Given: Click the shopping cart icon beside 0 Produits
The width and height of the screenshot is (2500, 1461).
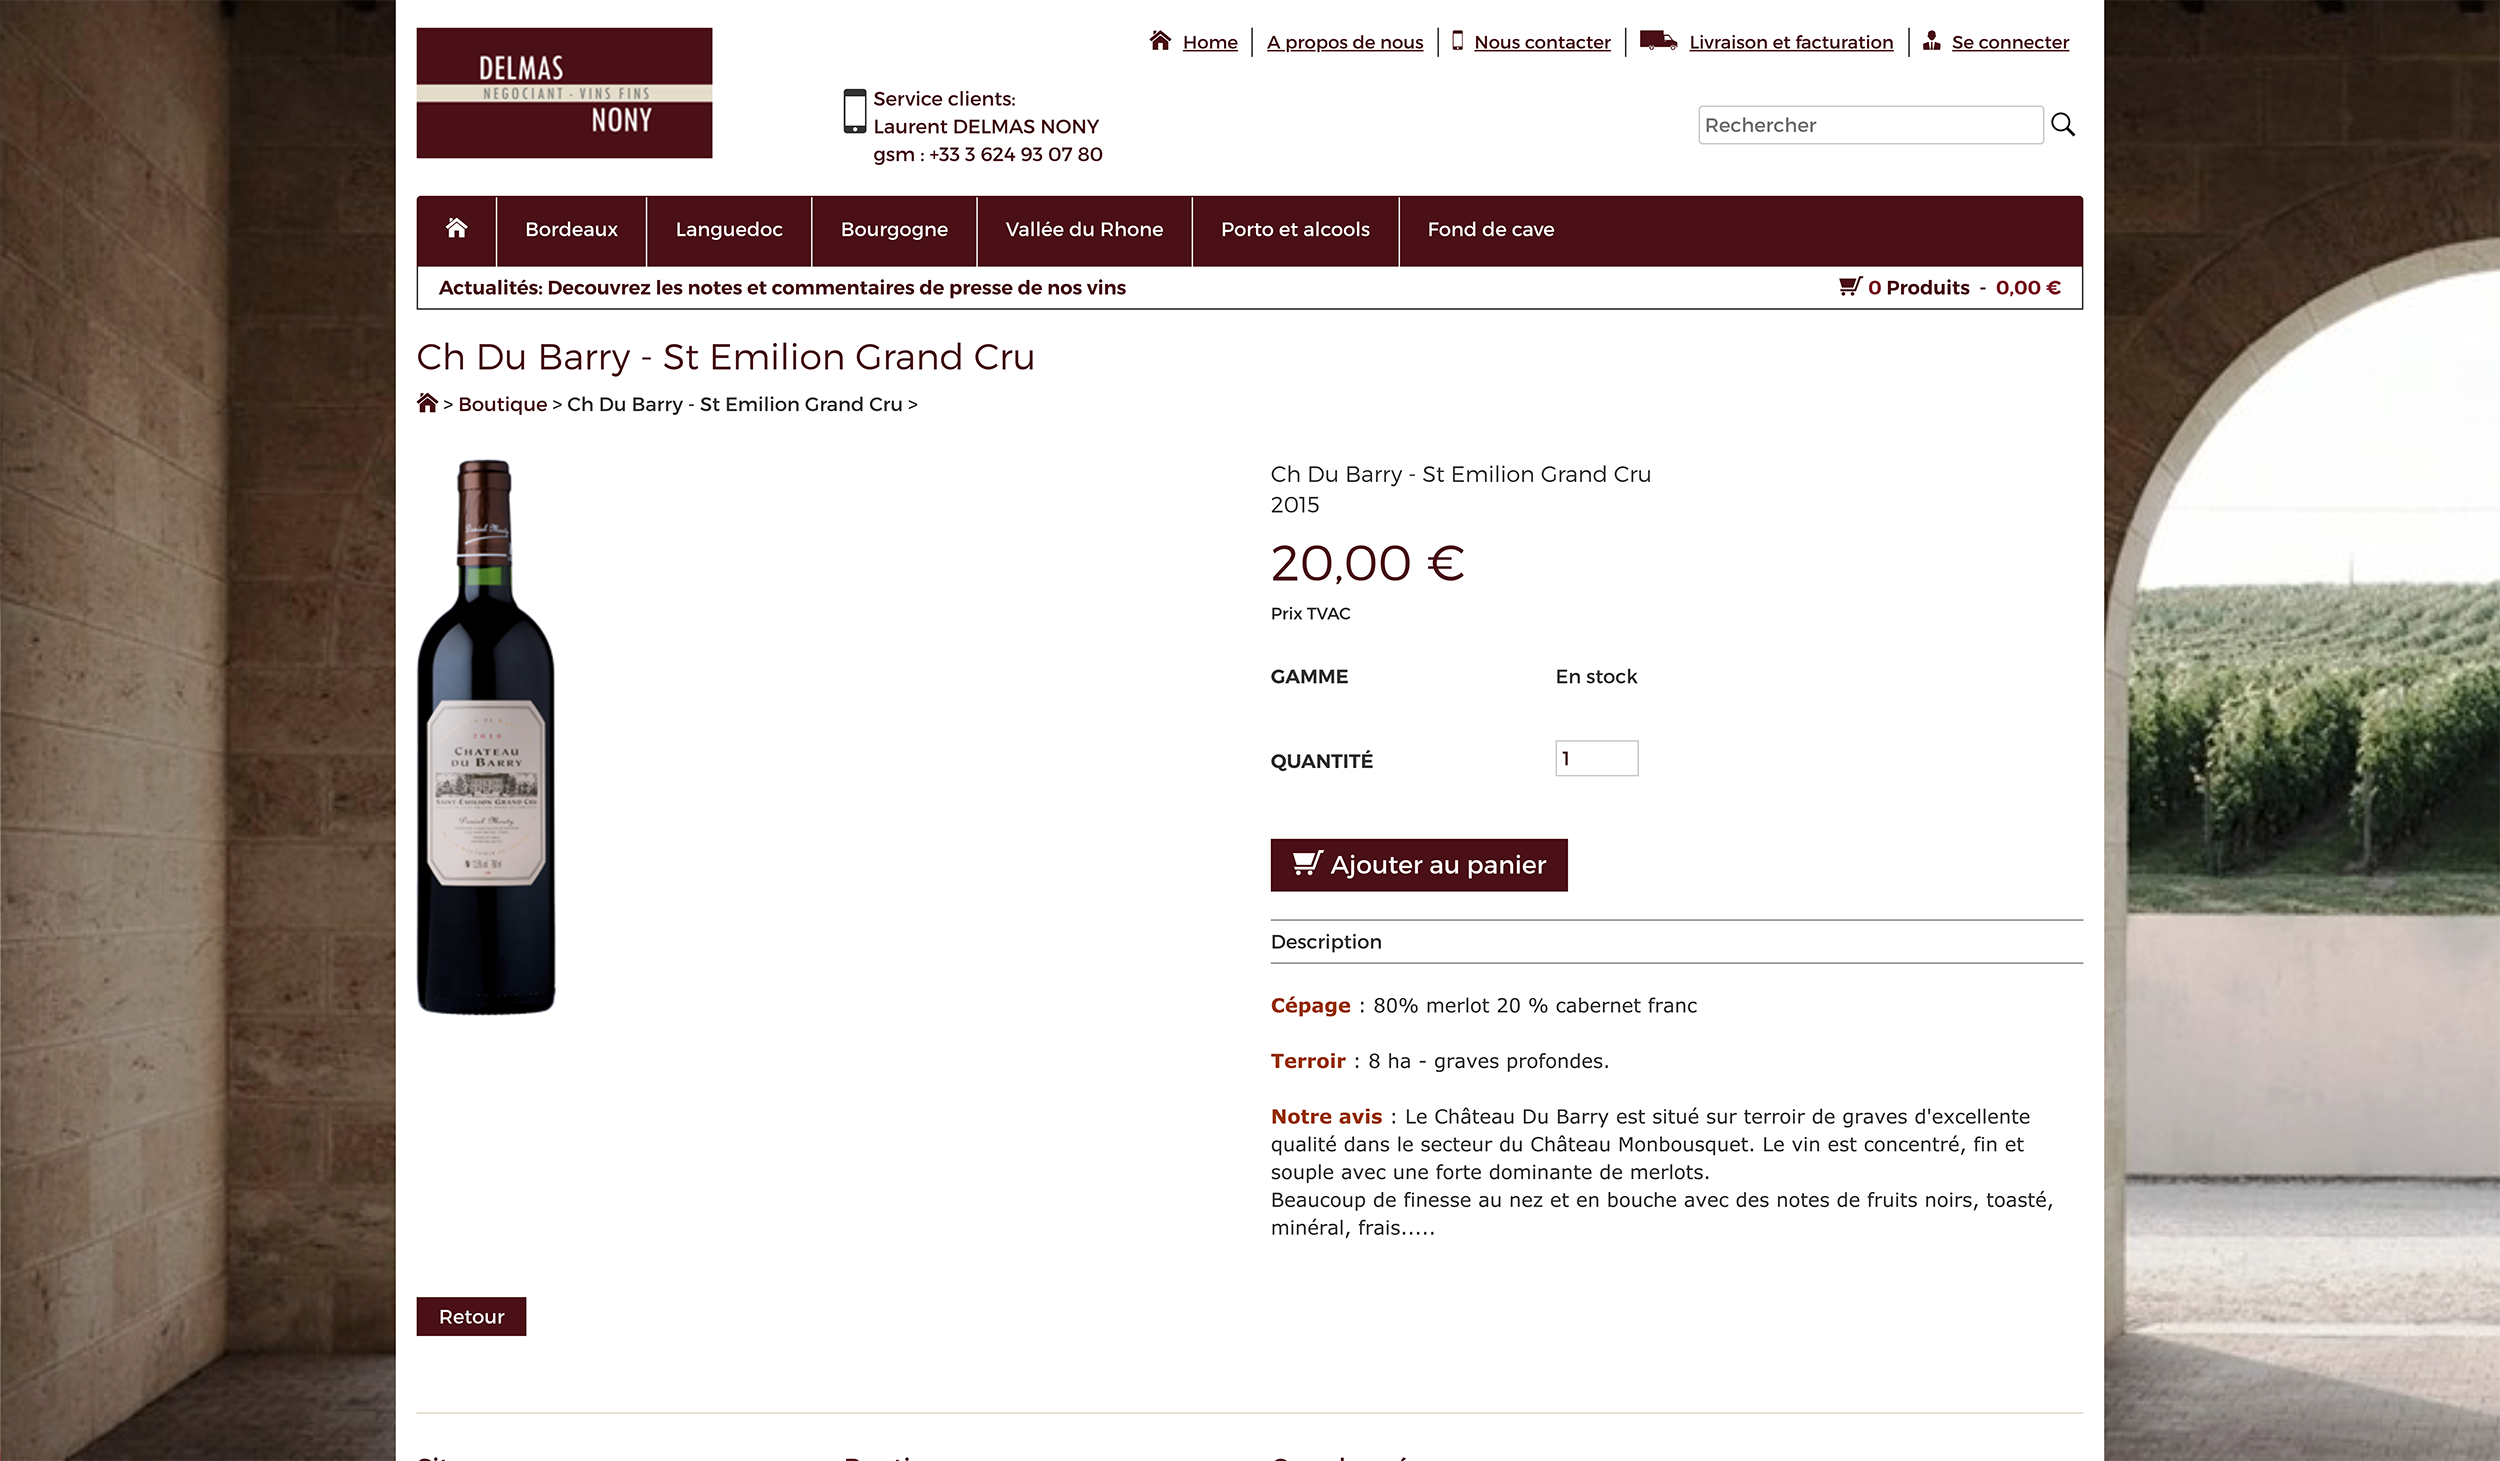Looking at the screenshot, I should [1849, 287].
